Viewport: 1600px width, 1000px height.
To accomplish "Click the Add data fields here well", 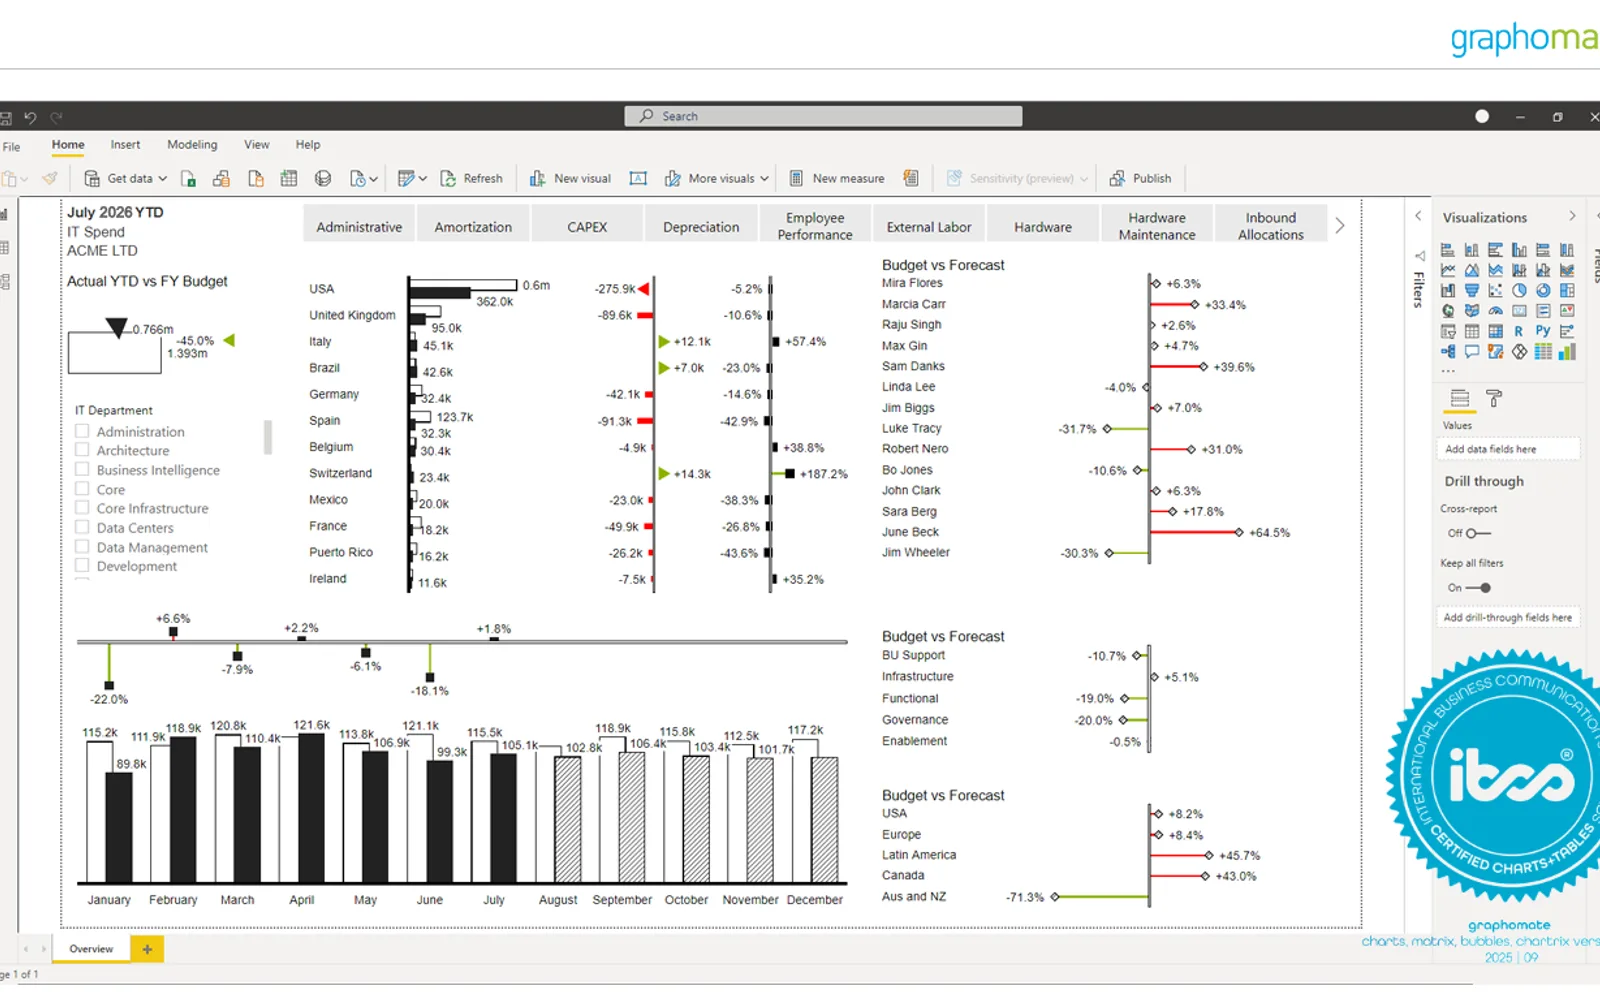I will (x=1507, y=449).
